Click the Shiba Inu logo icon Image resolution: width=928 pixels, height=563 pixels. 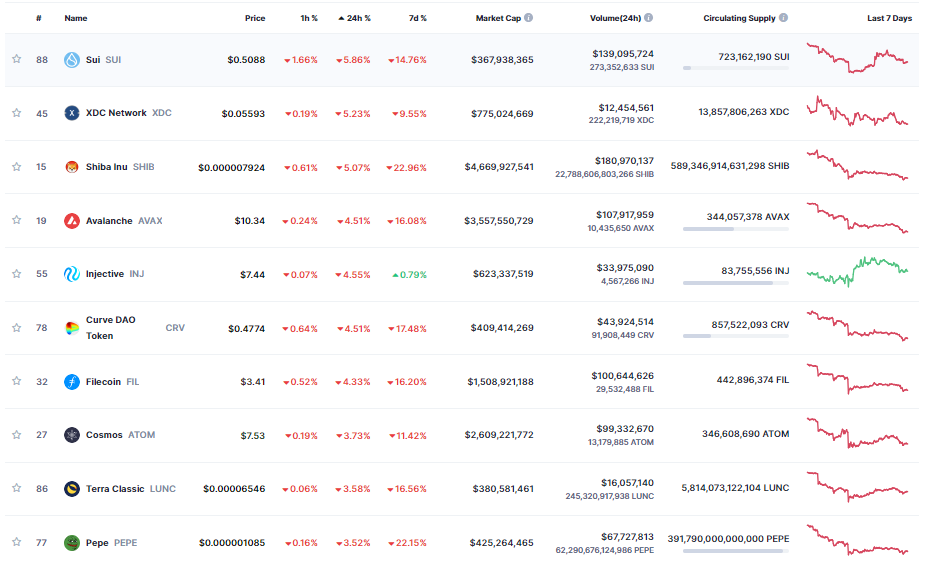click(x=72, y=167)
